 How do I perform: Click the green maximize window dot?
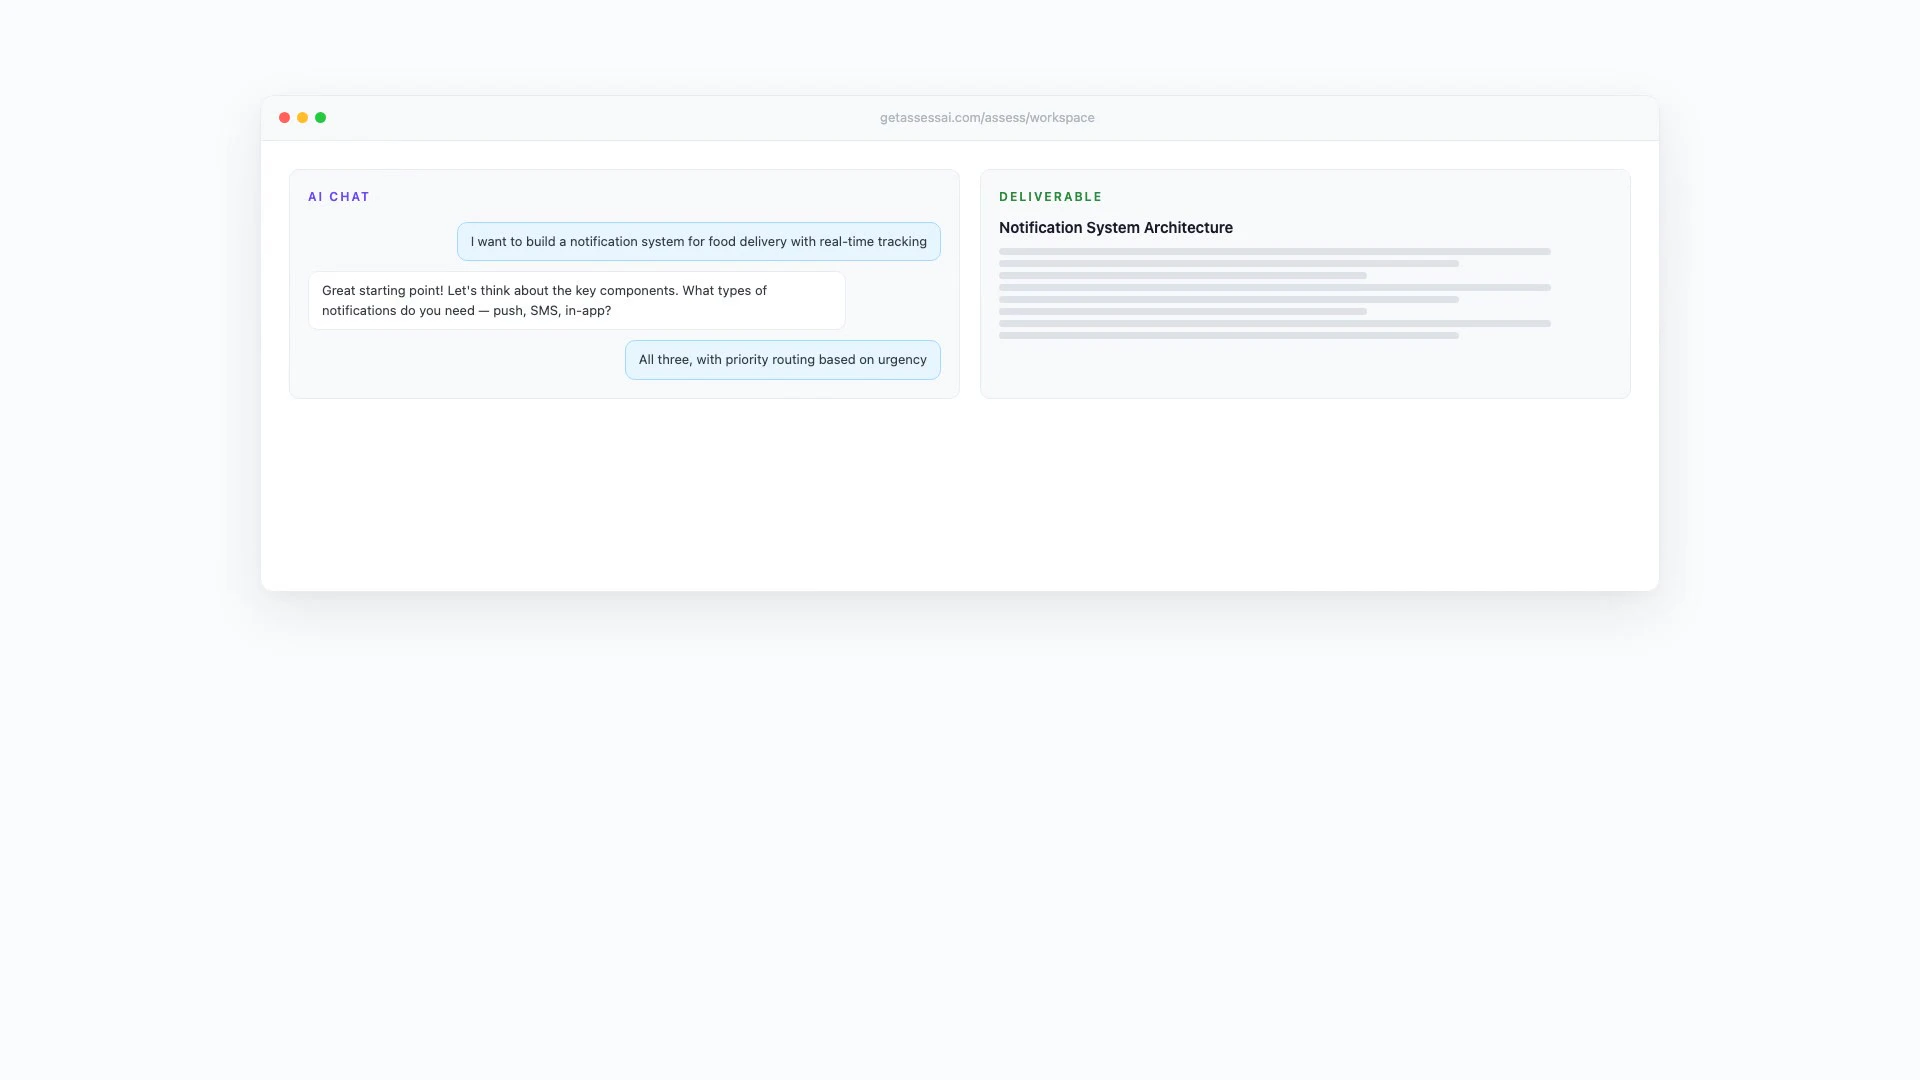pyautogui.click(x=320, y=118)
